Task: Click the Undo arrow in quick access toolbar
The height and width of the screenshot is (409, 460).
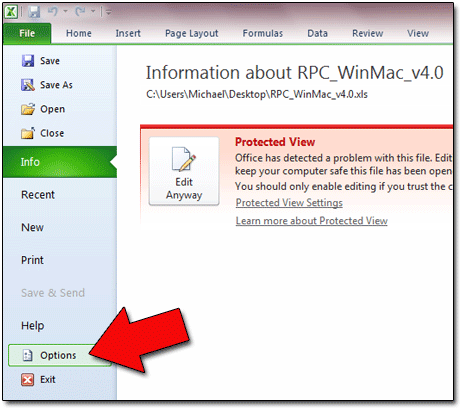Action: (53, 12)
